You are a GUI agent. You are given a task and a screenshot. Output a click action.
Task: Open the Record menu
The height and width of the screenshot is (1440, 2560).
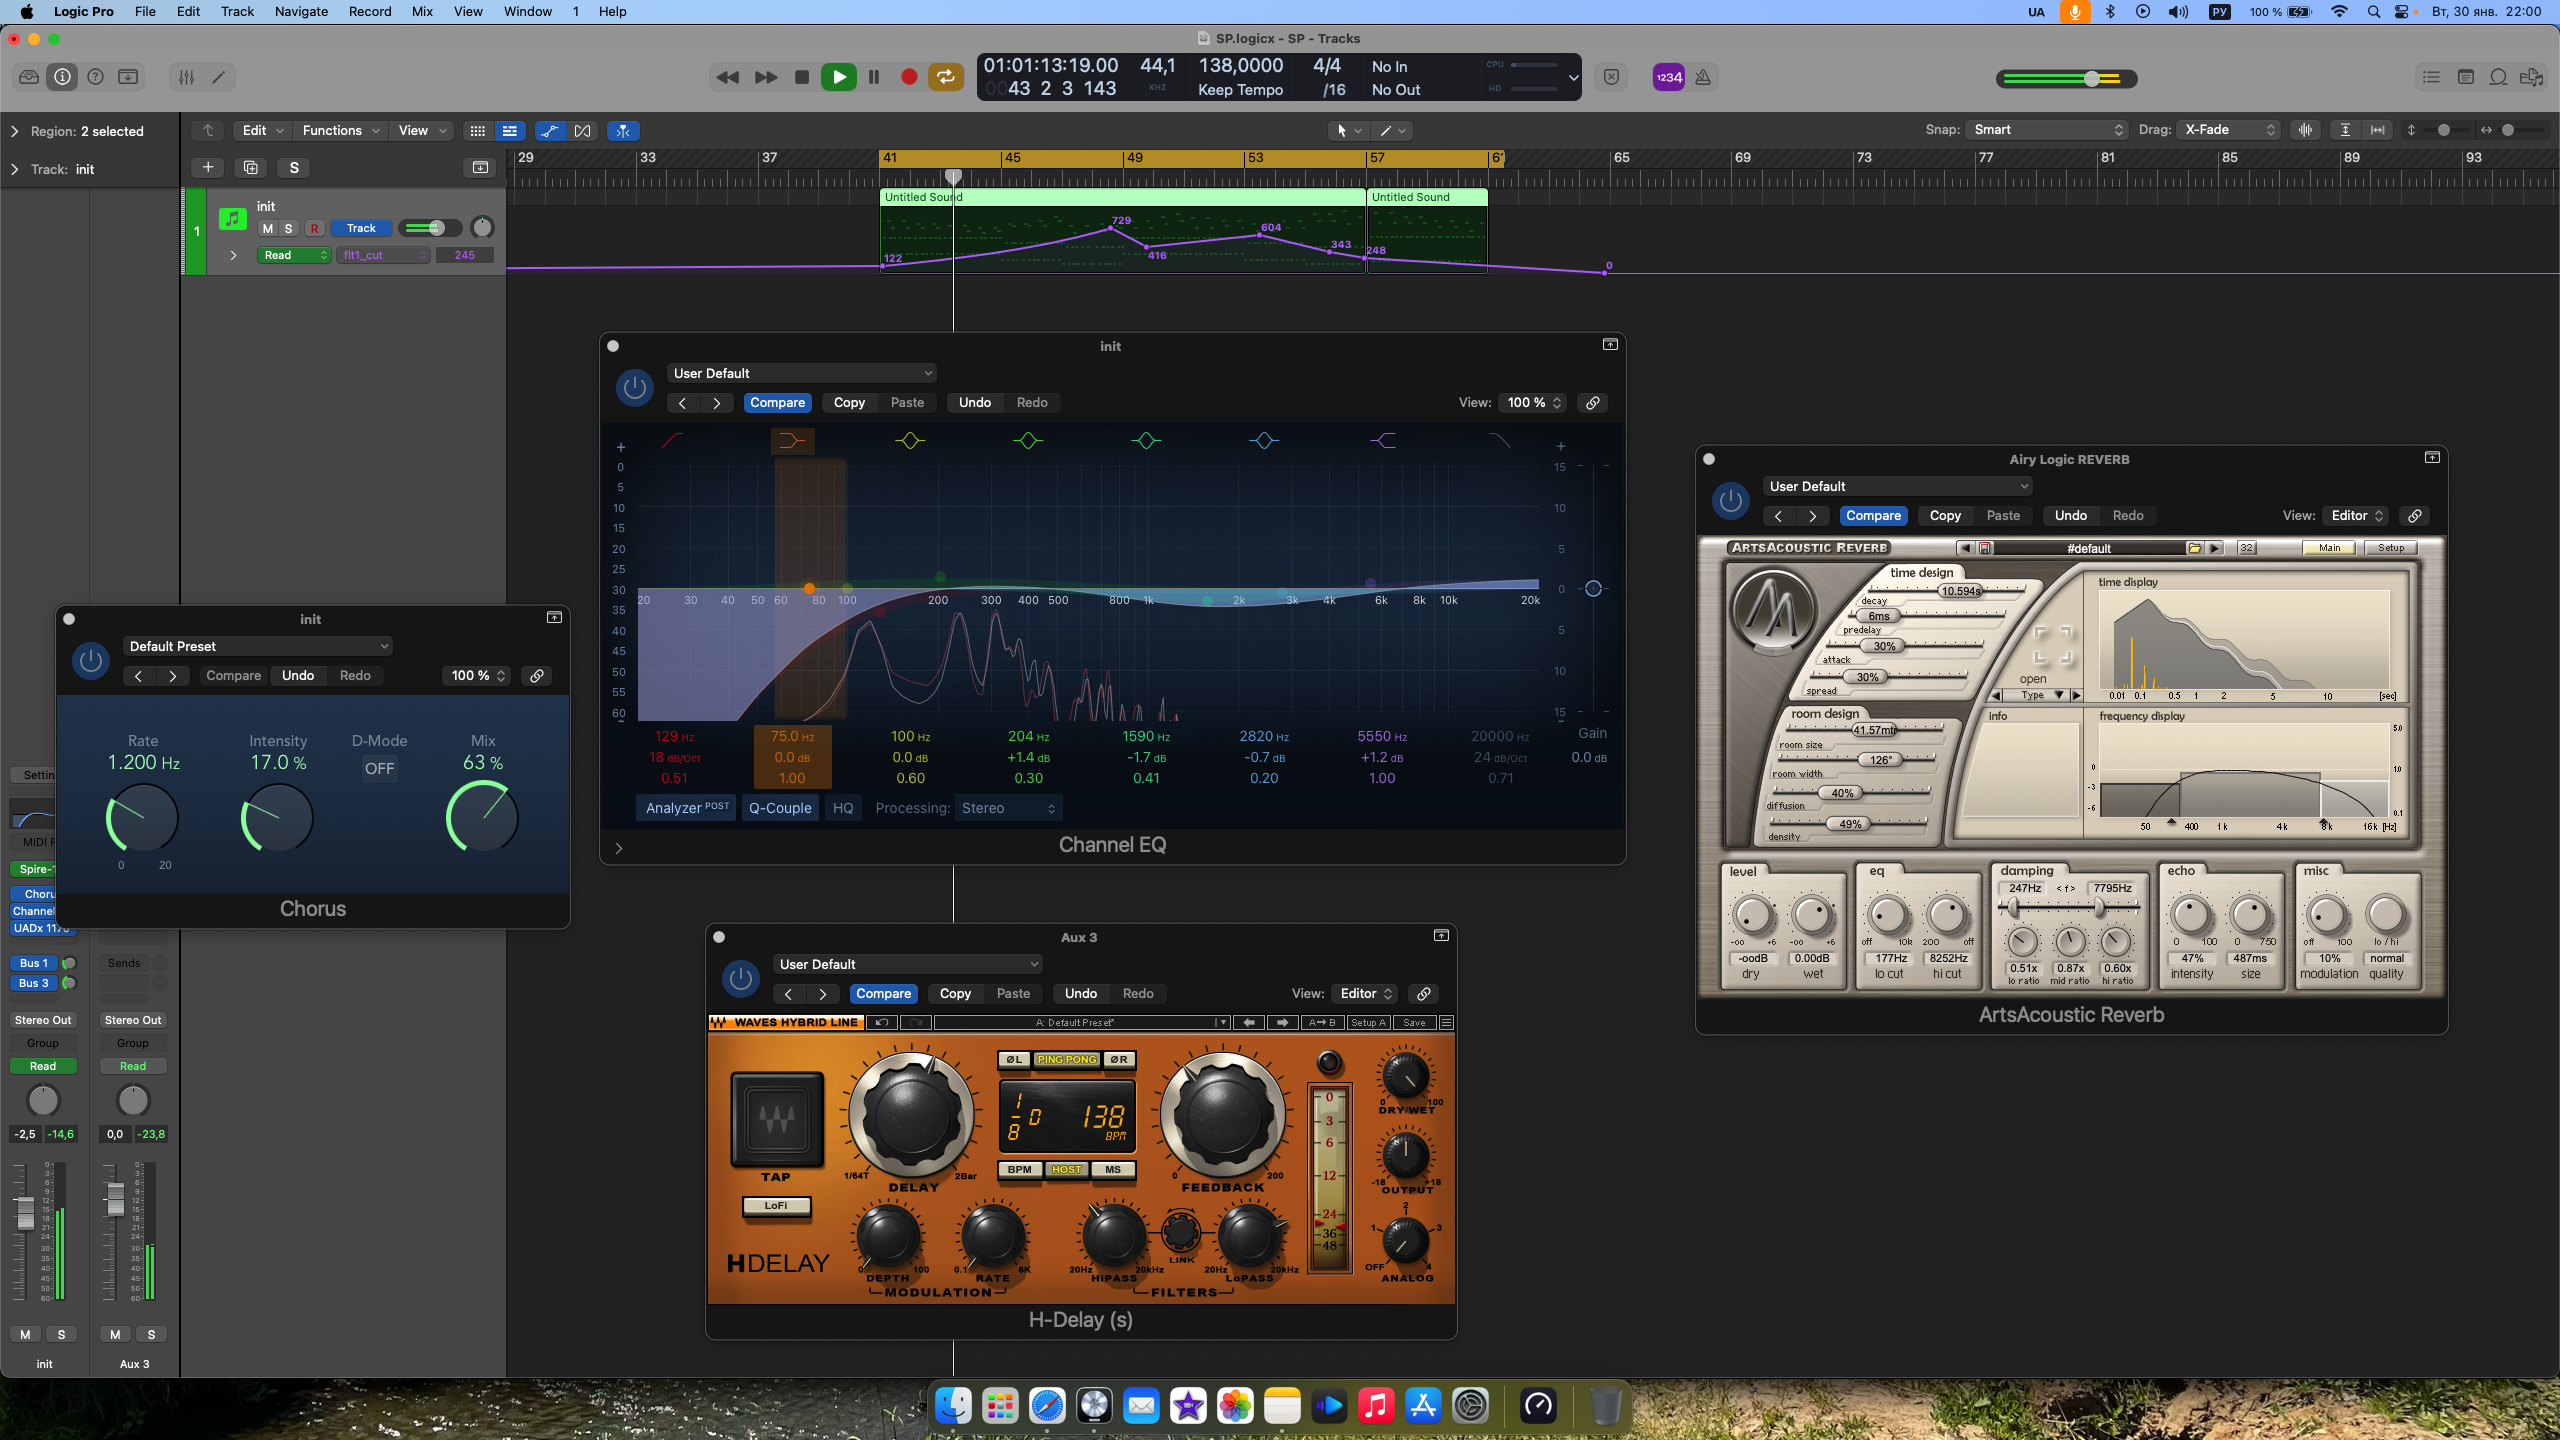[370, 12]
